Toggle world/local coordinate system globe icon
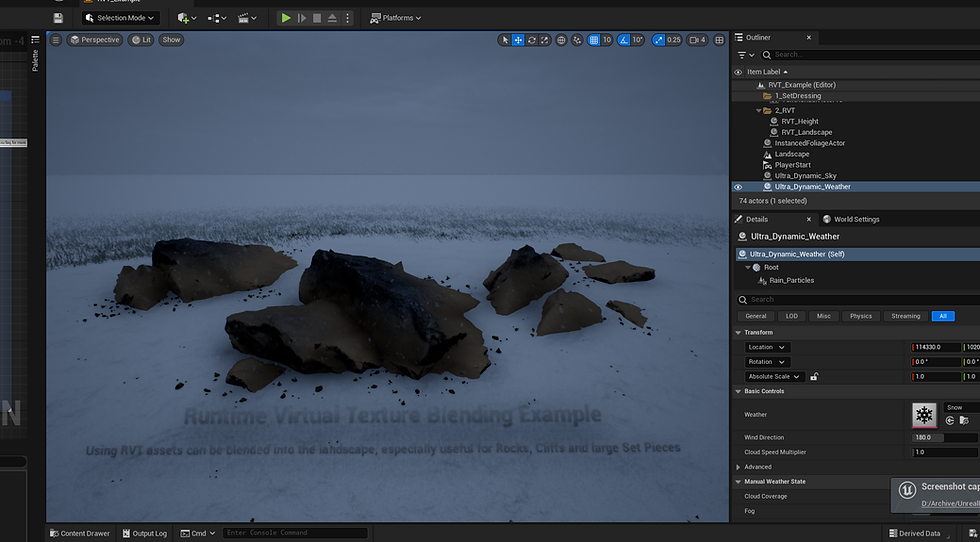Screen dimensions: 980x542 tap(561, 40)
